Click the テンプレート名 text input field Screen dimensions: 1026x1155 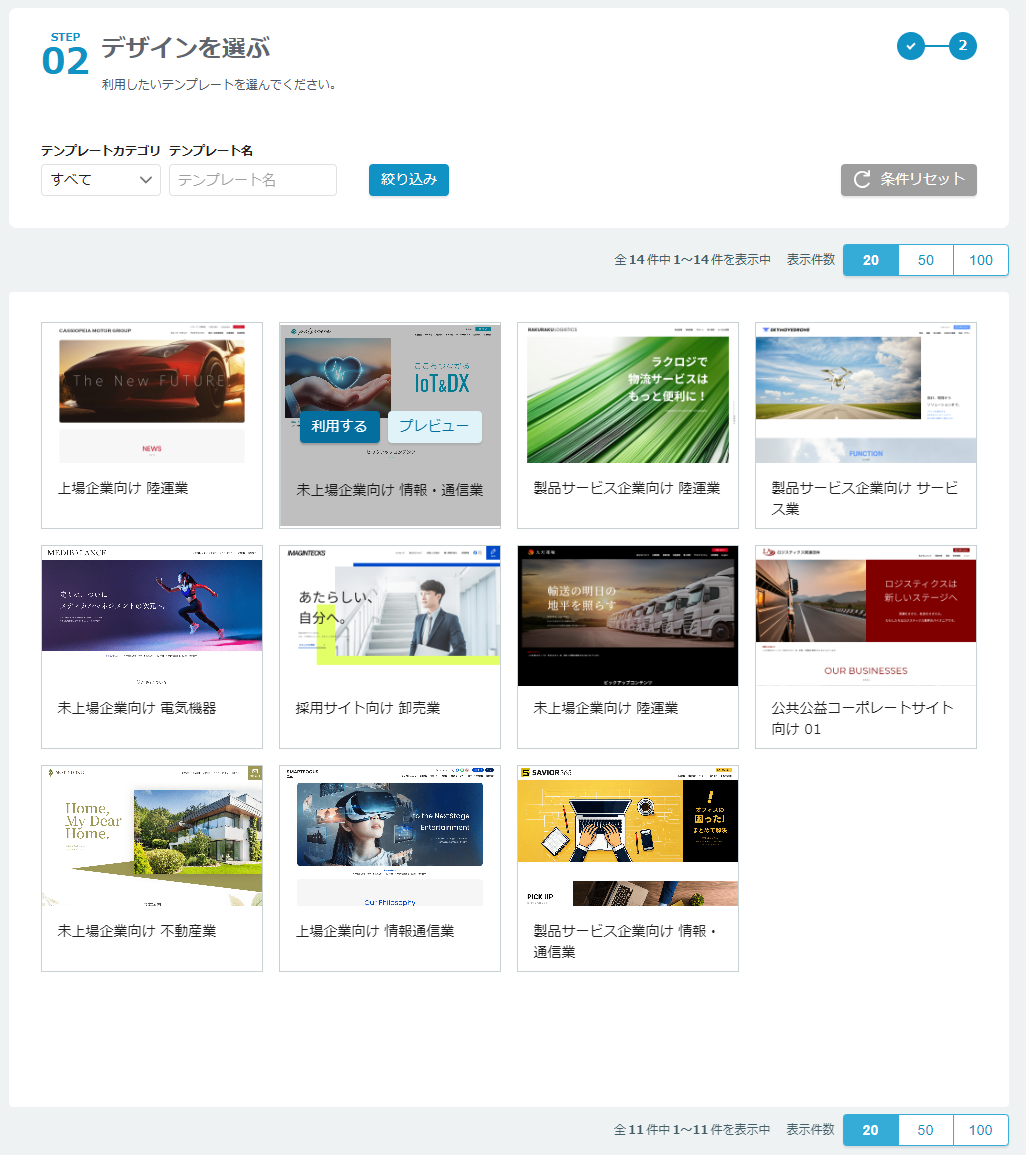pos(253,180)
